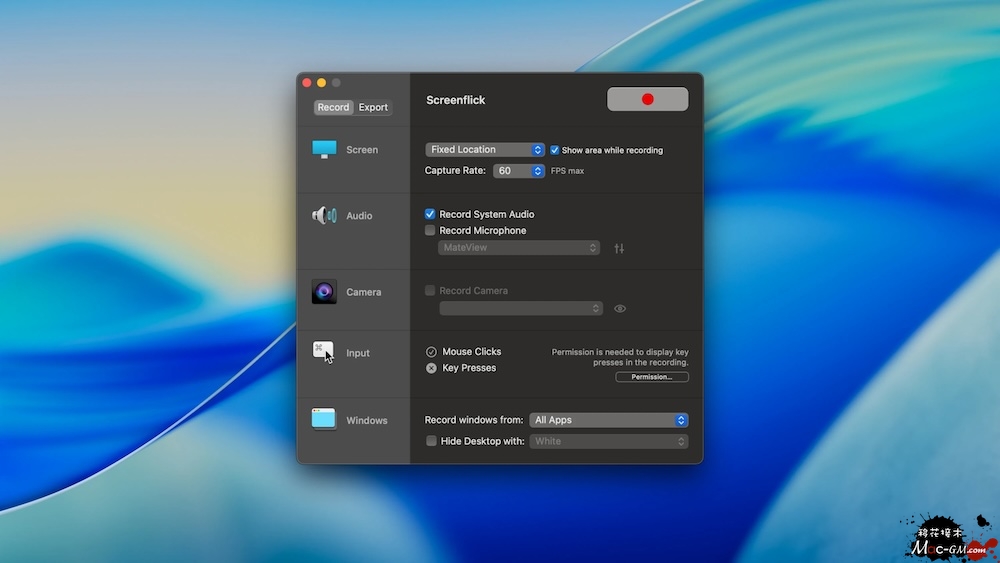The image size is (1000, 563).
Task: Click the Screen label in sidebar
Action: (362, 150)
